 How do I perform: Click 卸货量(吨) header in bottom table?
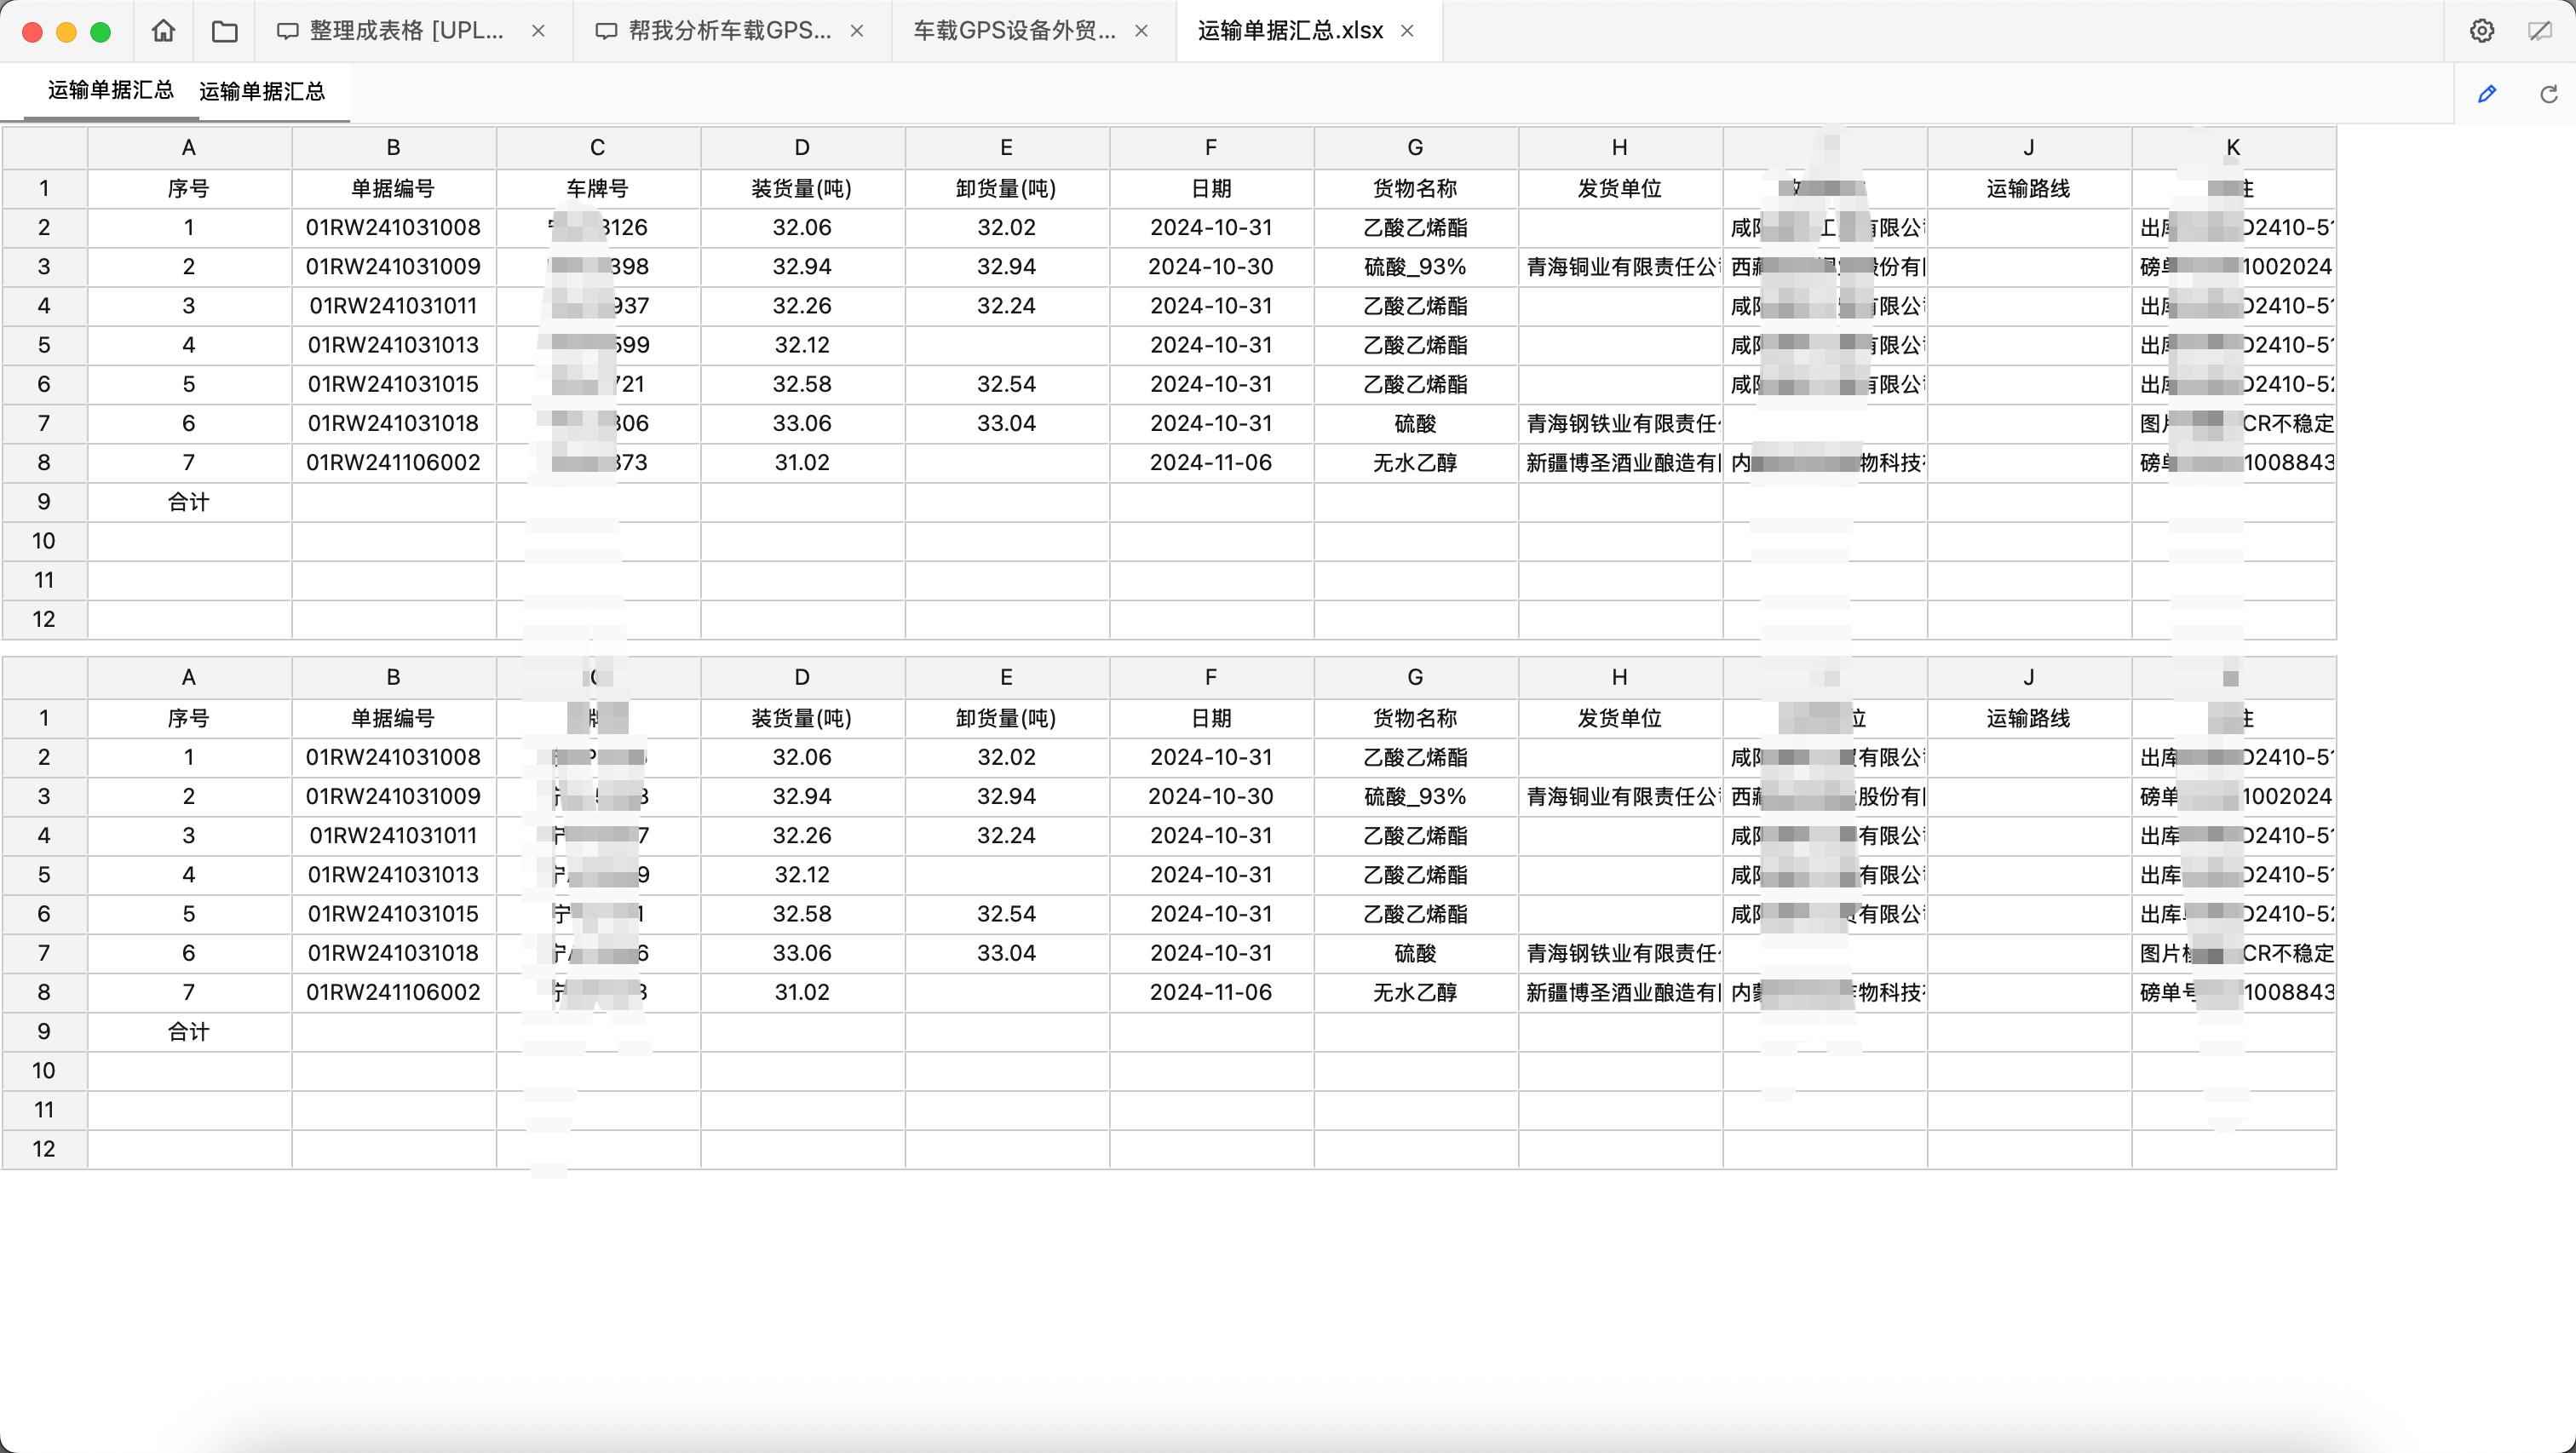pyautogui.click(x=1006, y=719)
